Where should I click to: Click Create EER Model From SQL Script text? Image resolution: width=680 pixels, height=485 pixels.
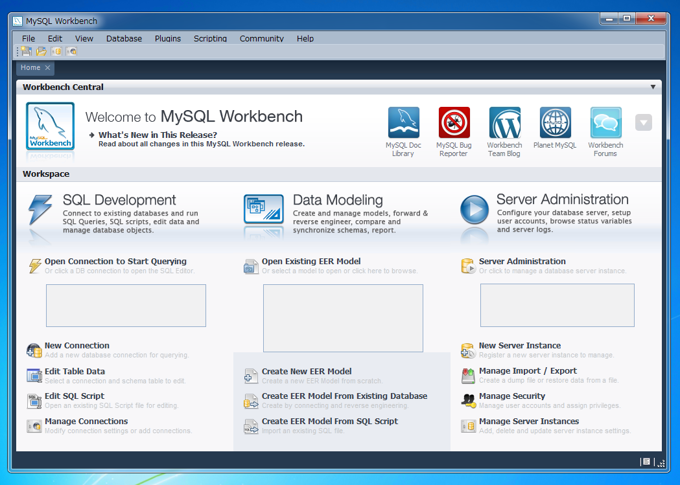click(330, 421)
